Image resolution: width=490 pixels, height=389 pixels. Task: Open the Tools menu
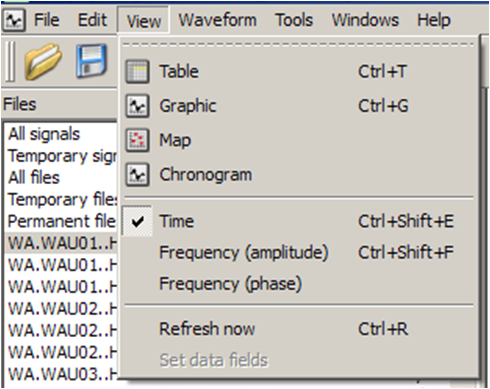(x=294, y=20)
